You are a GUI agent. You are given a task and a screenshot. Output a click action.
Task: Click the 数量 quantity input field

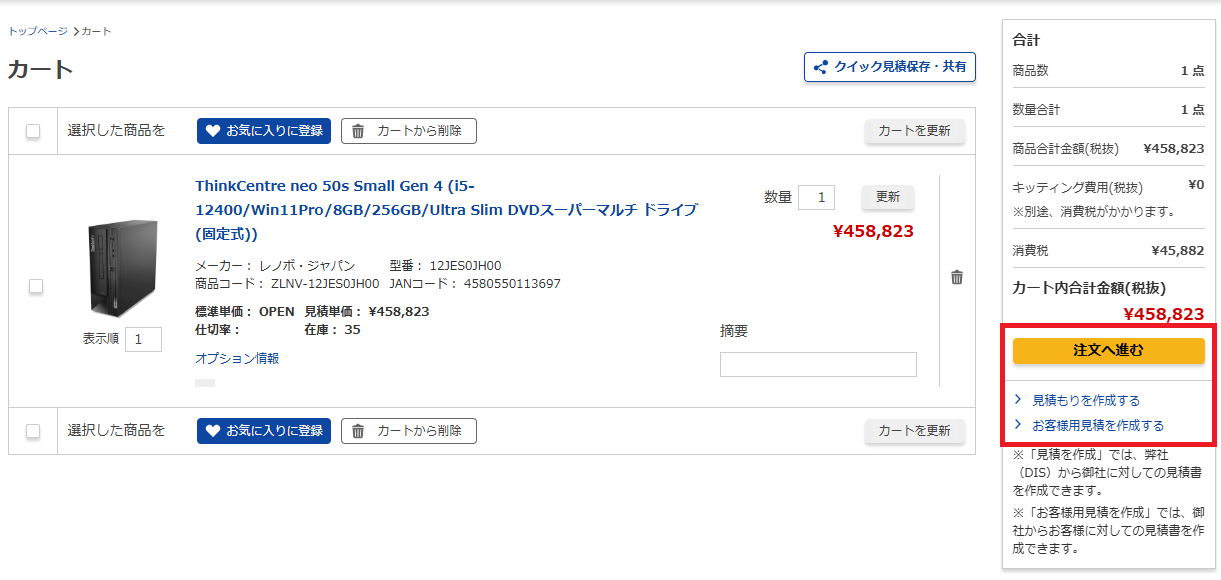(816, 198)
